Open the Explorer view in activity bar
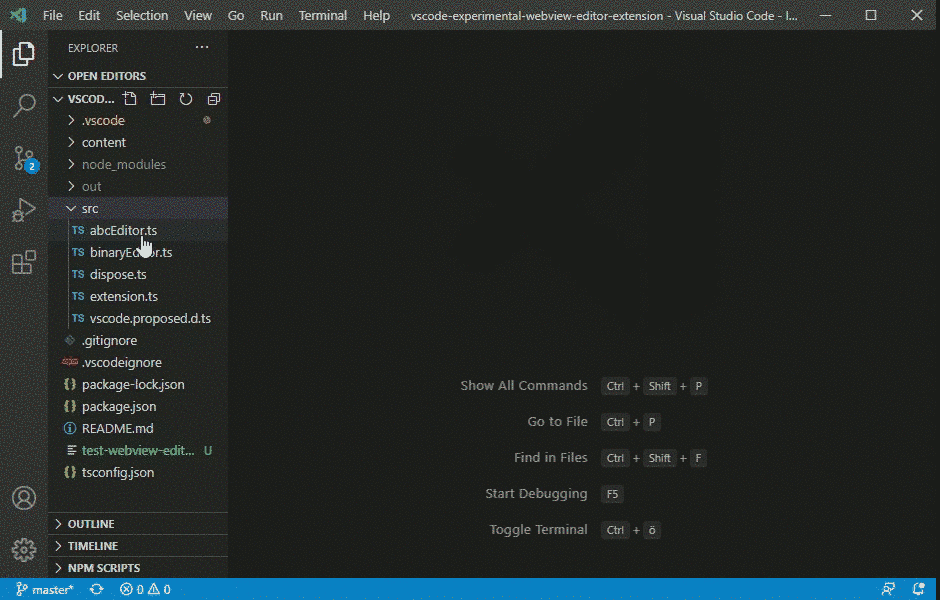 [24, 54]
